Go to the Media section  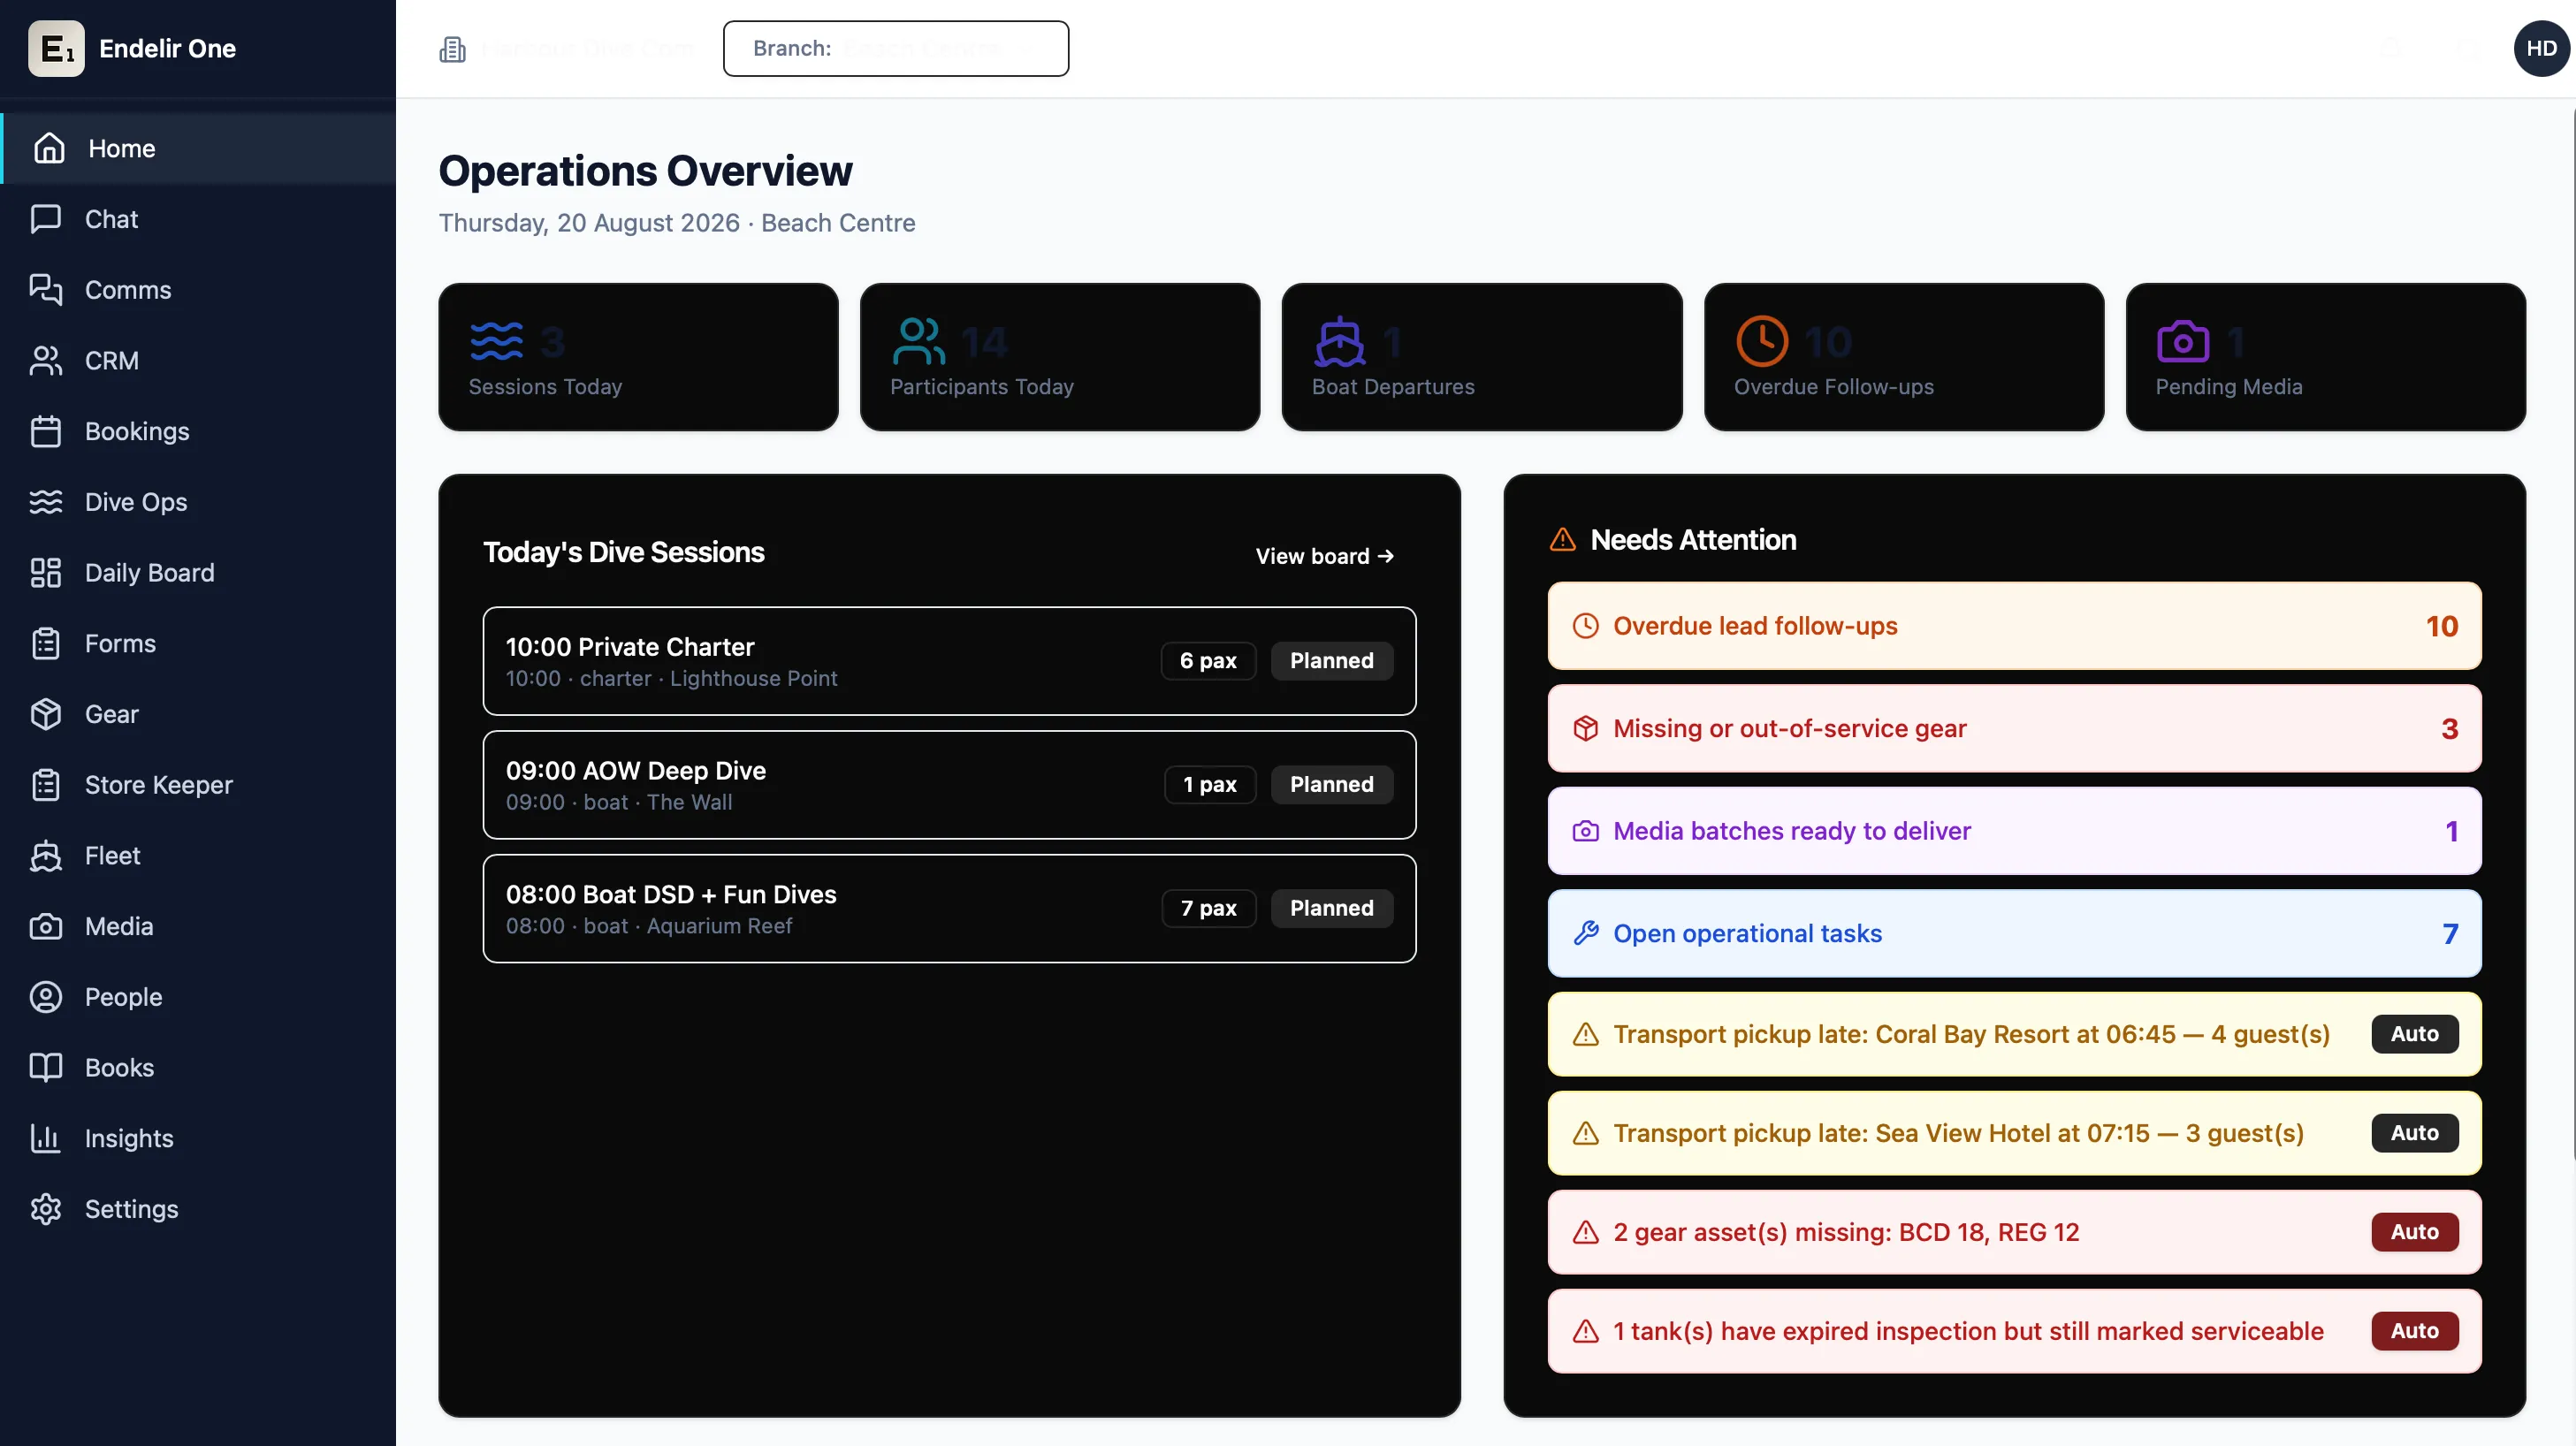pos(198,926)
